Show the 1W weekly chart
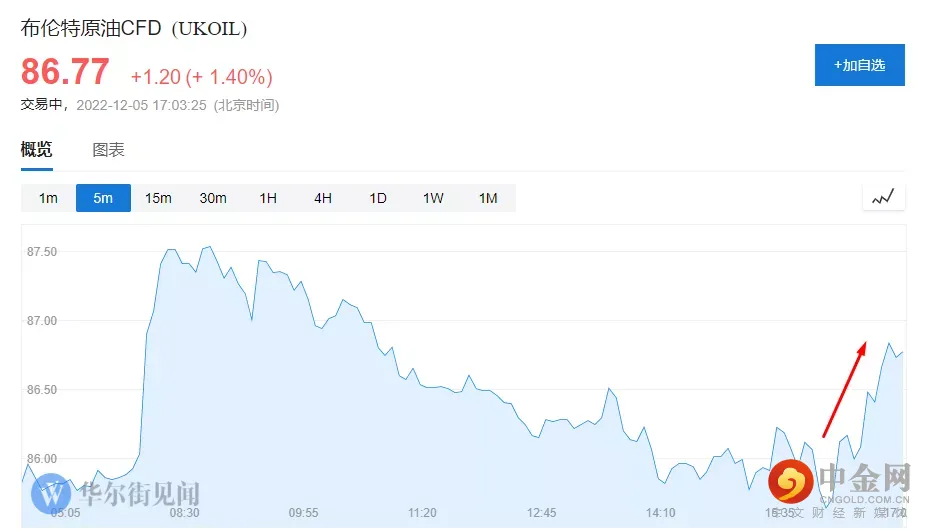The width and height of the screenshot is (925, 531). 433,198
